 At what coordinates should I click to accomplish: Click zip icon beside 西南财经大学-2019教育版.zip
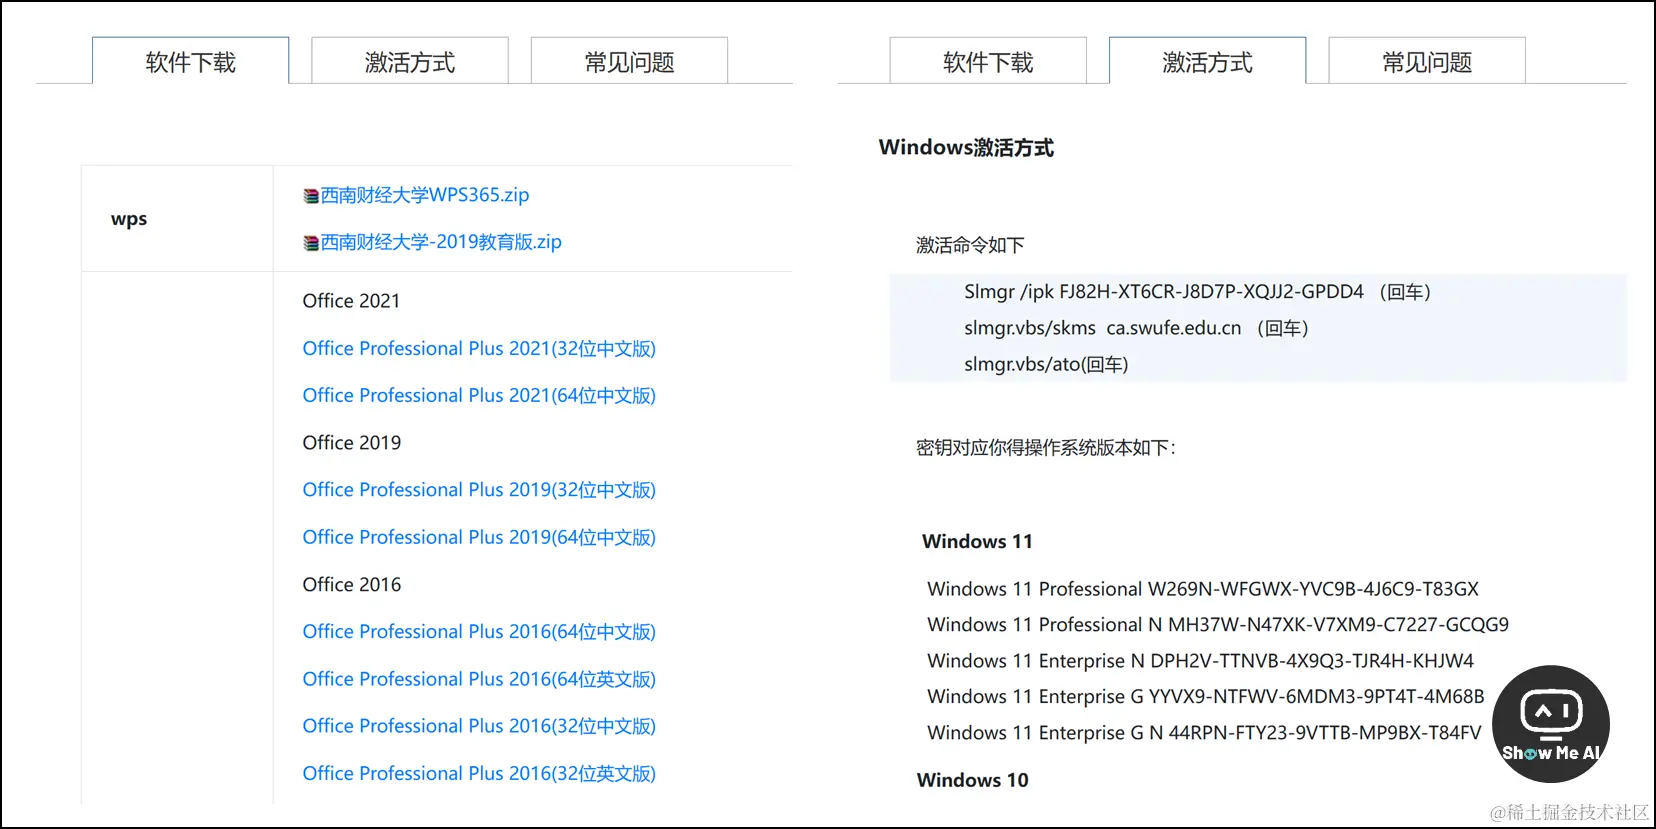(311, 243)
